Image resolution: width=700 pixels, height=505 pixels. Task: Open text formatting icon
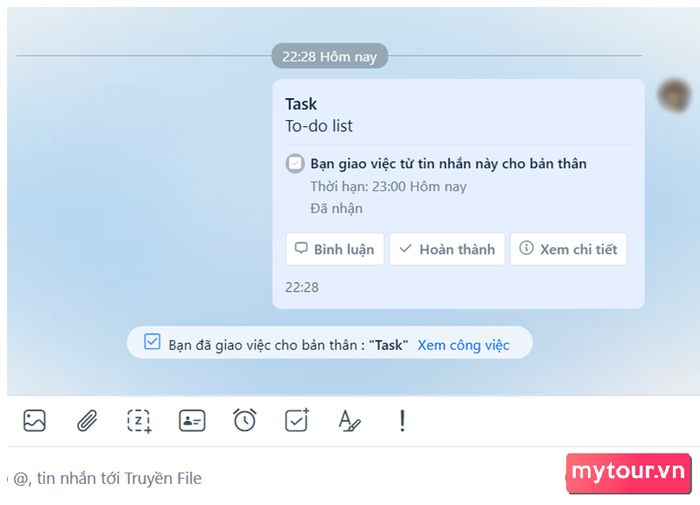point(349,421)
